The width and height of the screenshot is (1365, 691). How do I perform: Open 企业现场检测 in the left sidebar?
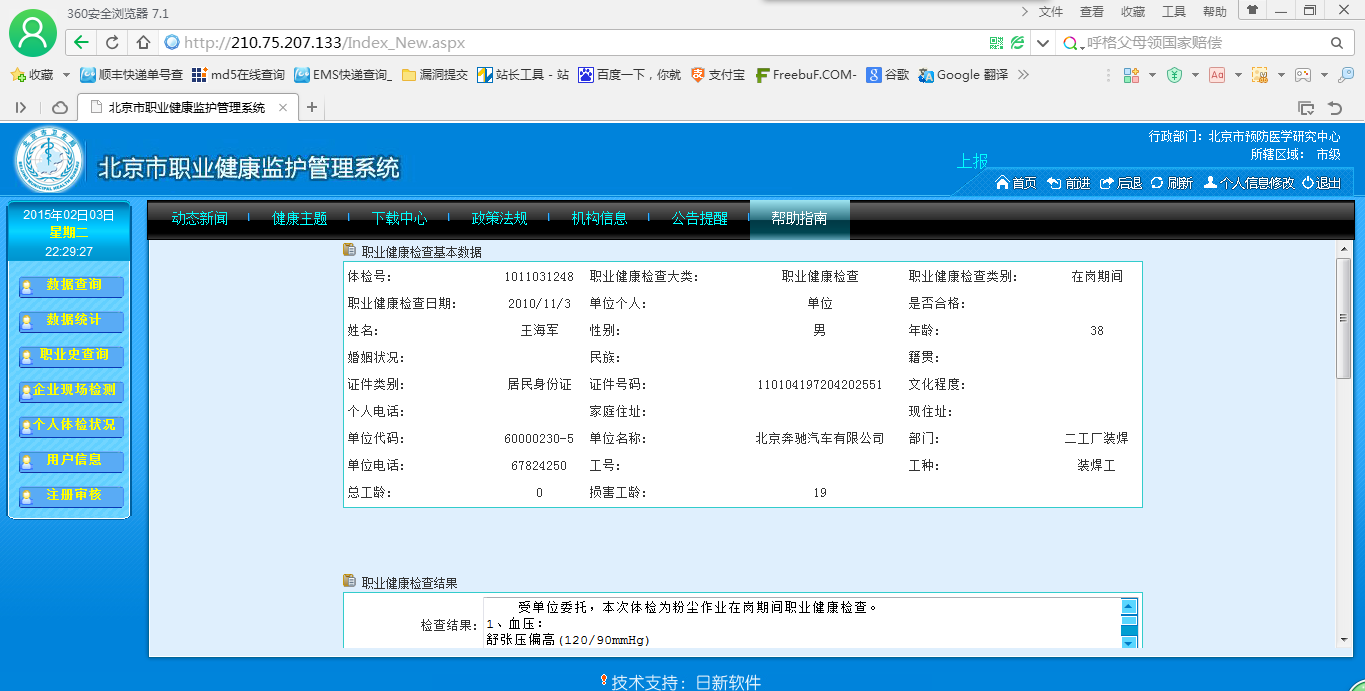[71, 391]
